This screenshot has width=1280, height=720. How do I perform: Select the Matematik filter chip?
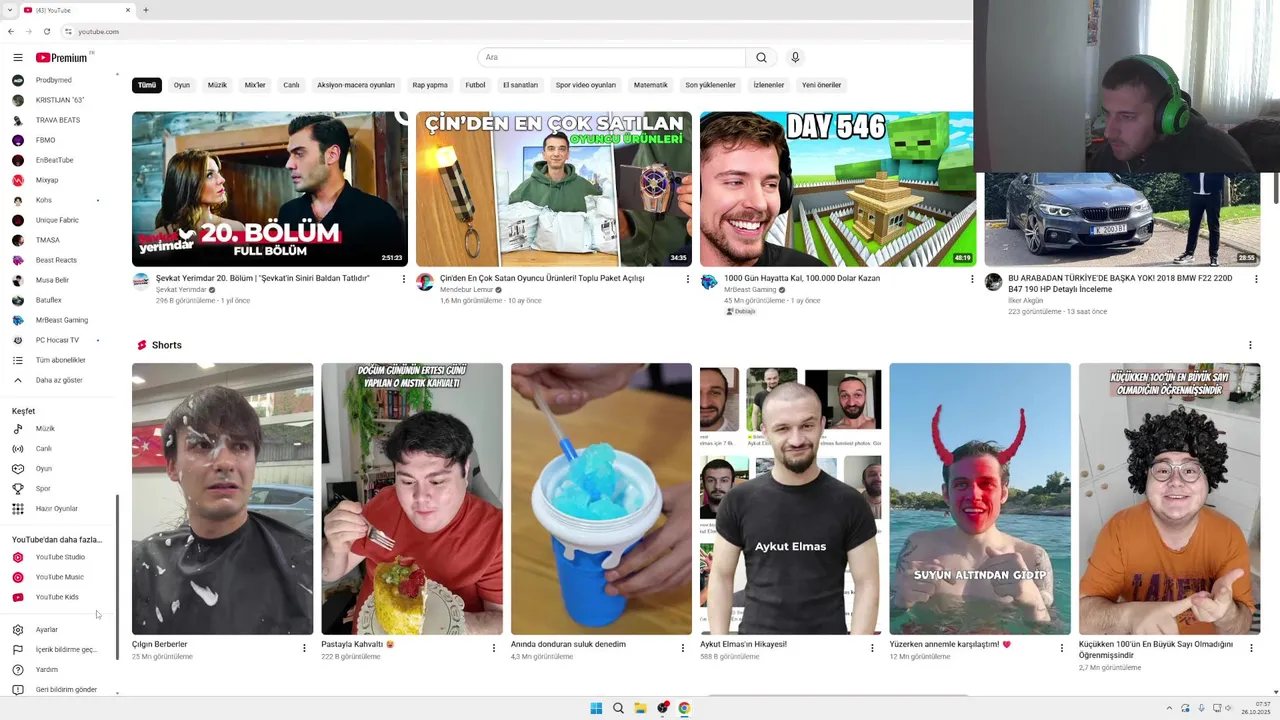pos(650,85)
